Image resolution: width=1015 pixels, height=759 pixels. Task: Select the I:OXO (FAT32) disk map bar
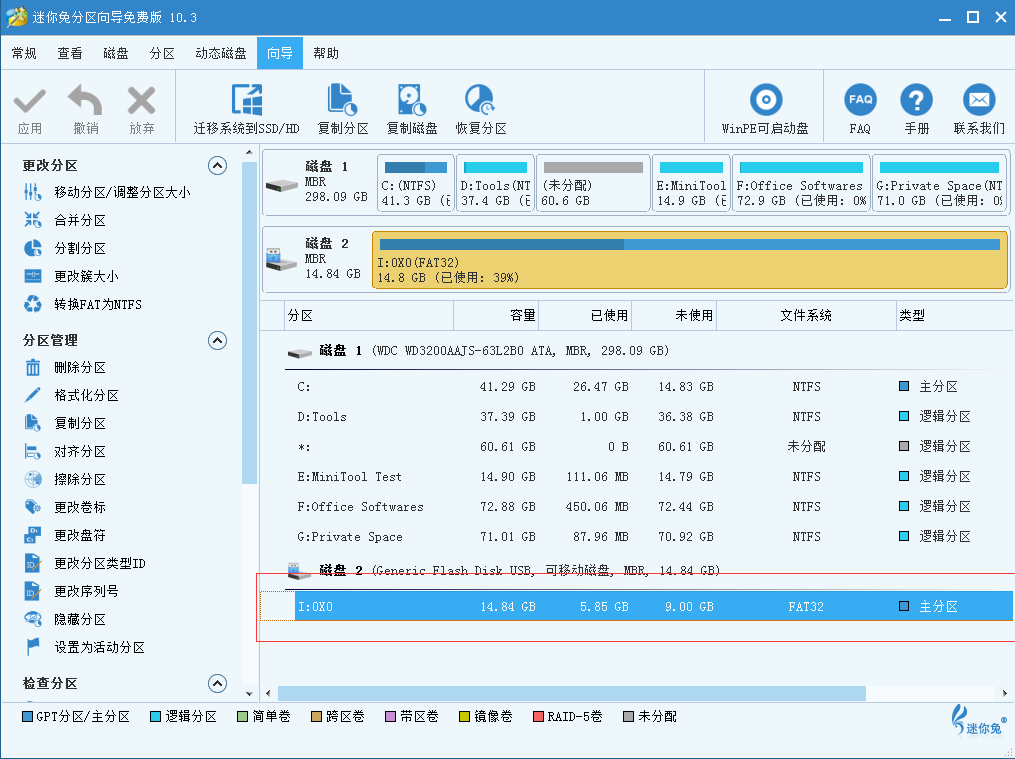(690, 260)
